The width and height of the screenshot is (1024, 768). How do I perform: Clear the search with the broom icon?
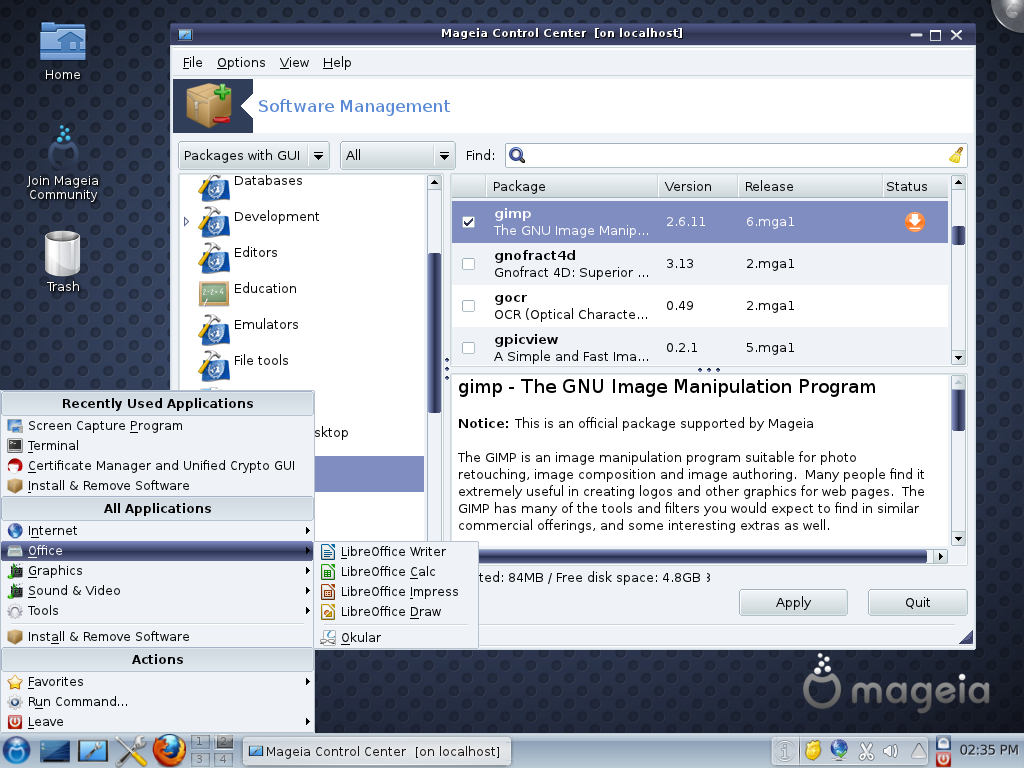click(956, 155)
